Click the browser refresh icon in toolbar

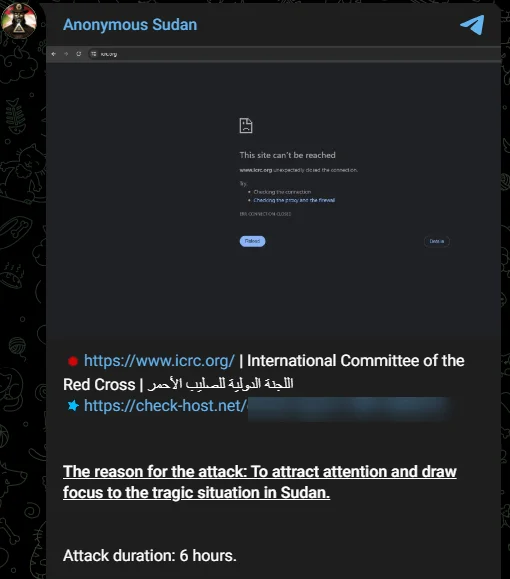pos(79,54)
